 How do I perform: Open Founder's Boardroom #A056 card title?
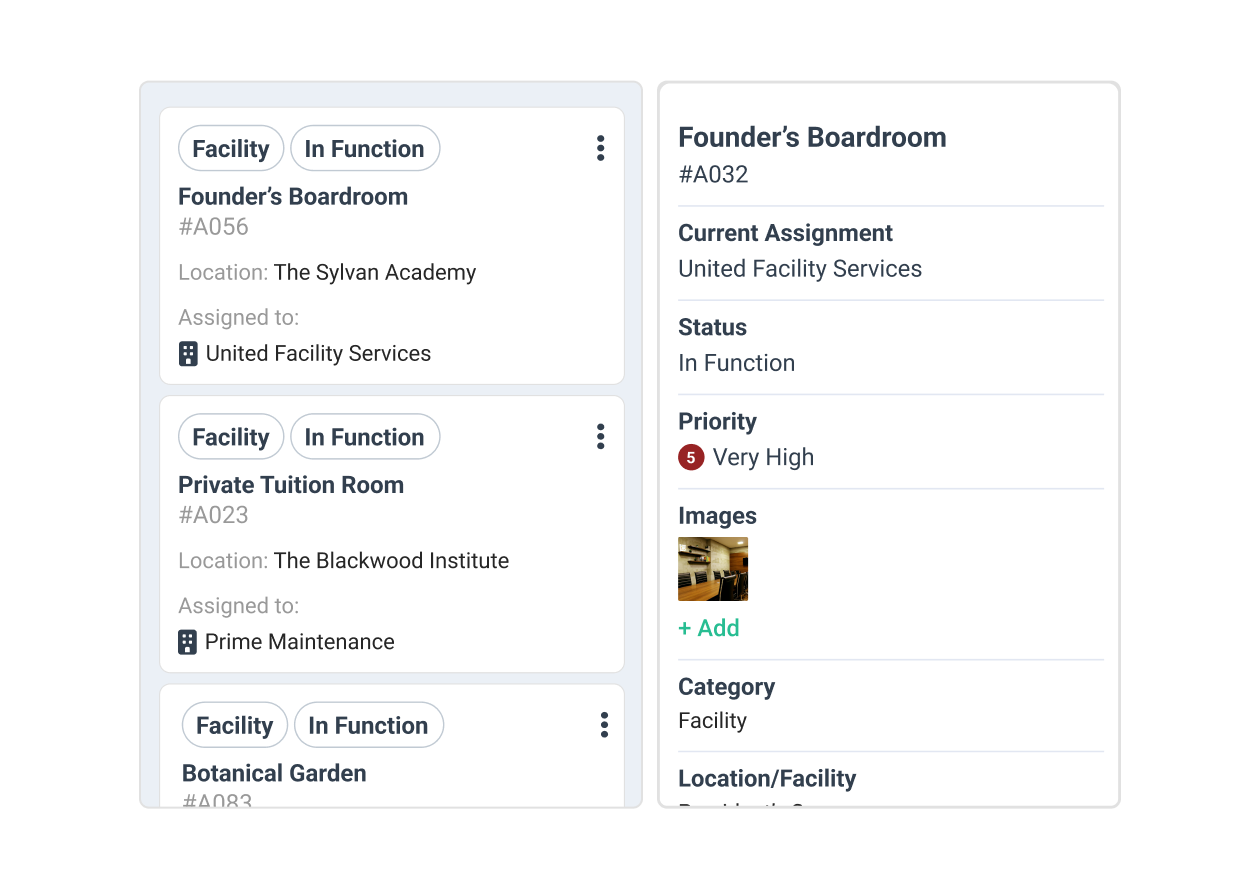[293, 197]
